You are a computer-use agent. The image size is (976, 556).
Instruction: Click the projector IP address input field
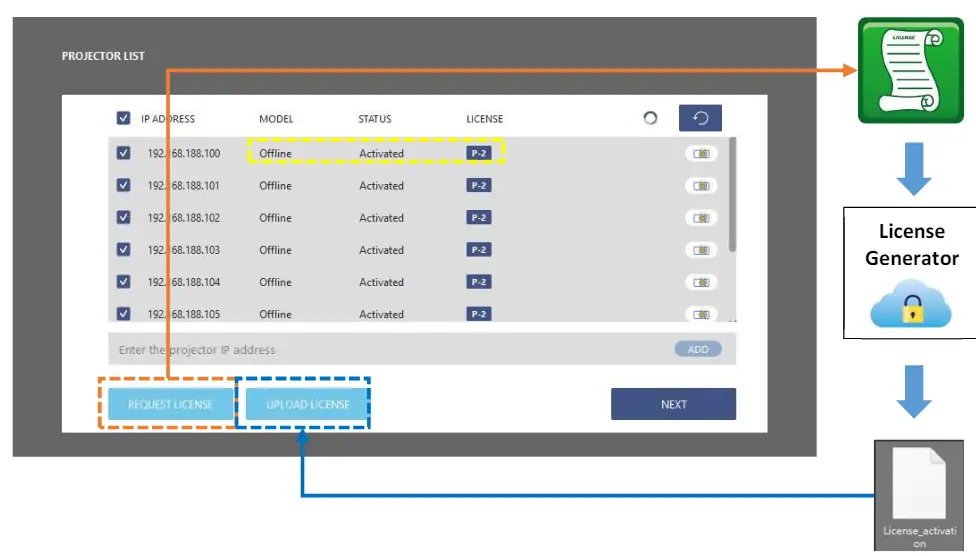380,349
